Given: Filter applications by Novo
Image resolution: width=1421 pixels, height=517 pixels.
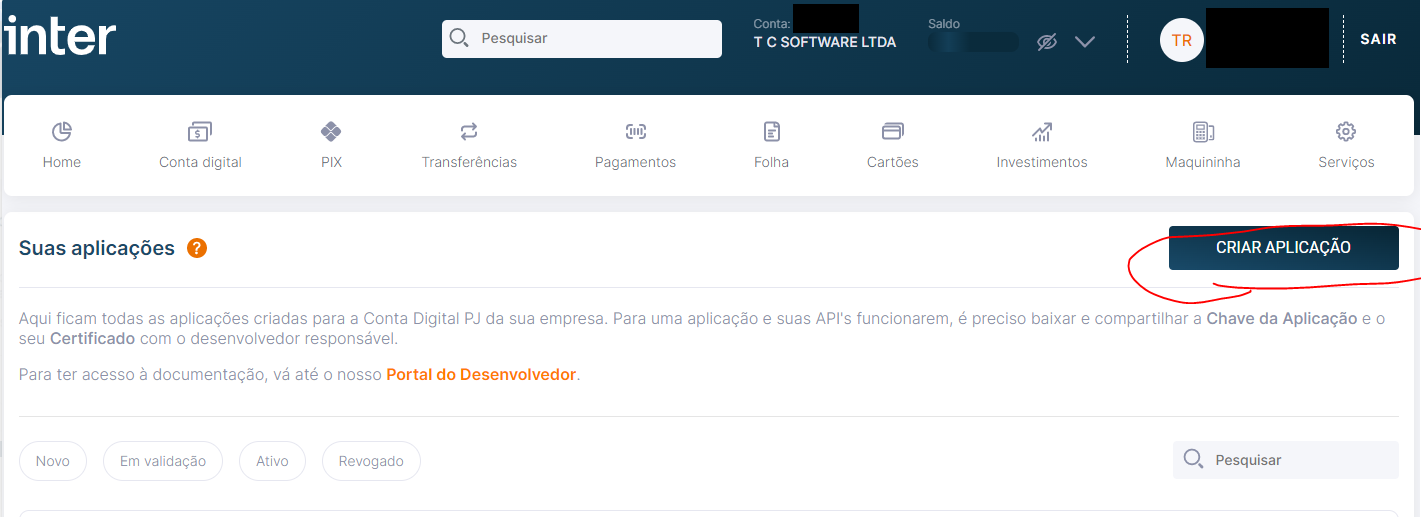Looking at the screenshot, I should point(53,461).
